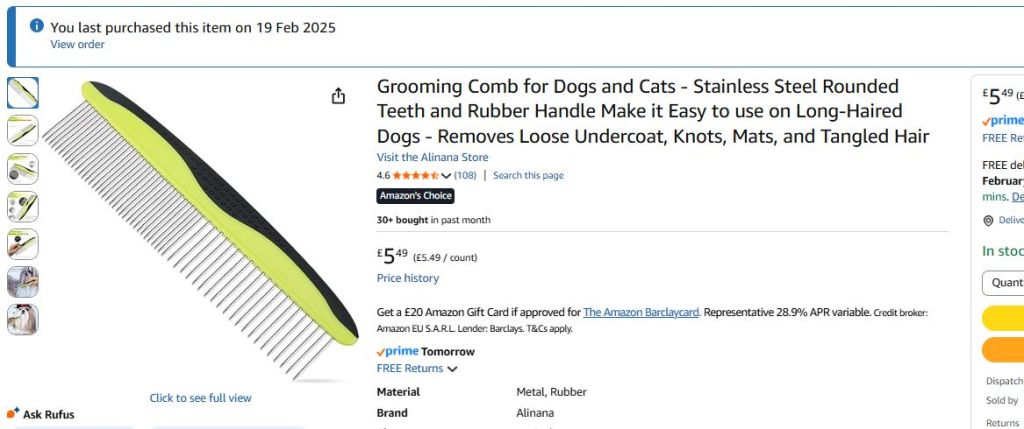Click the star rating icons

point(414,176)
